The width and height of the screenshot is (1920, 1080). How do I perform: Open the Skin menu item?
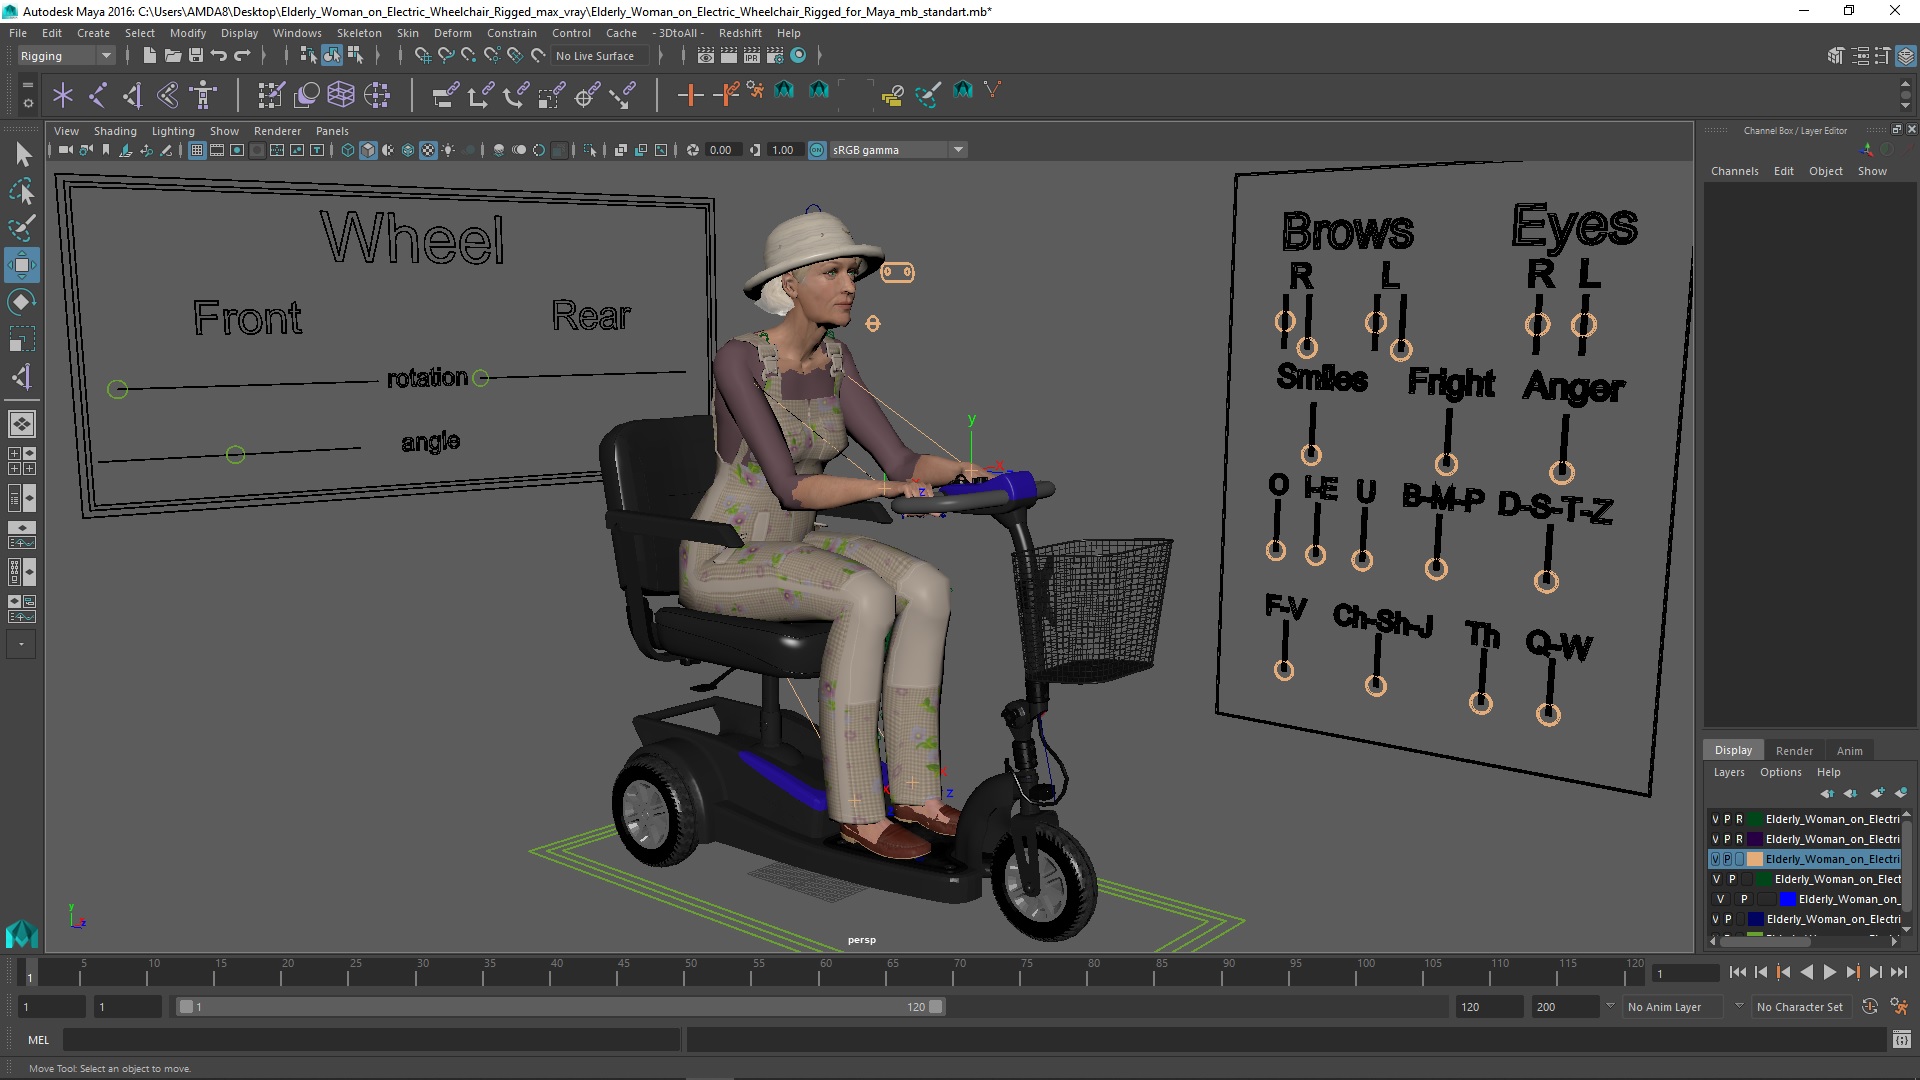click(x=407, y=32)
